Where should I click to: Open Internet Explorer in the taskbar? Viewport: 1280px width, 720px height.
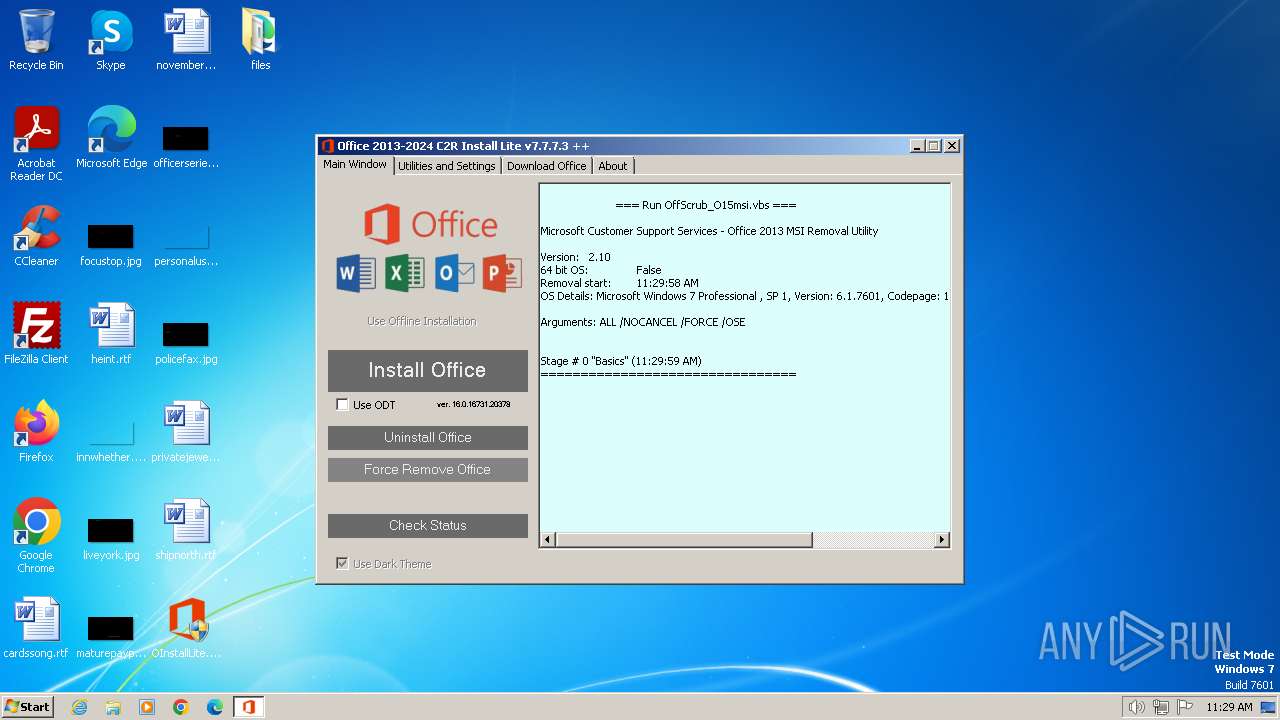[x=79, y=707]
